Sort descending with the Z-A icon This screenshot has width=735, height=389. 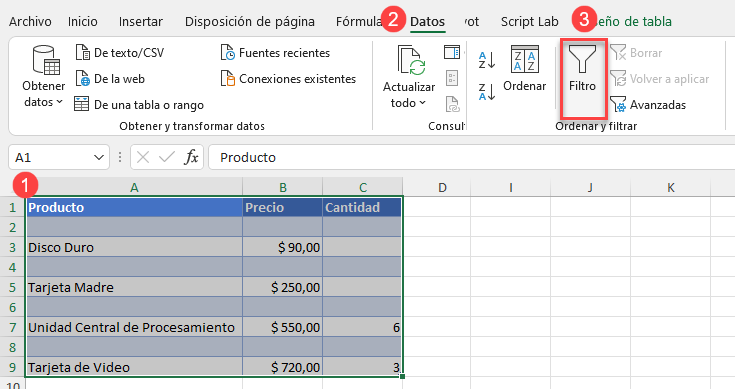point(487,91)
